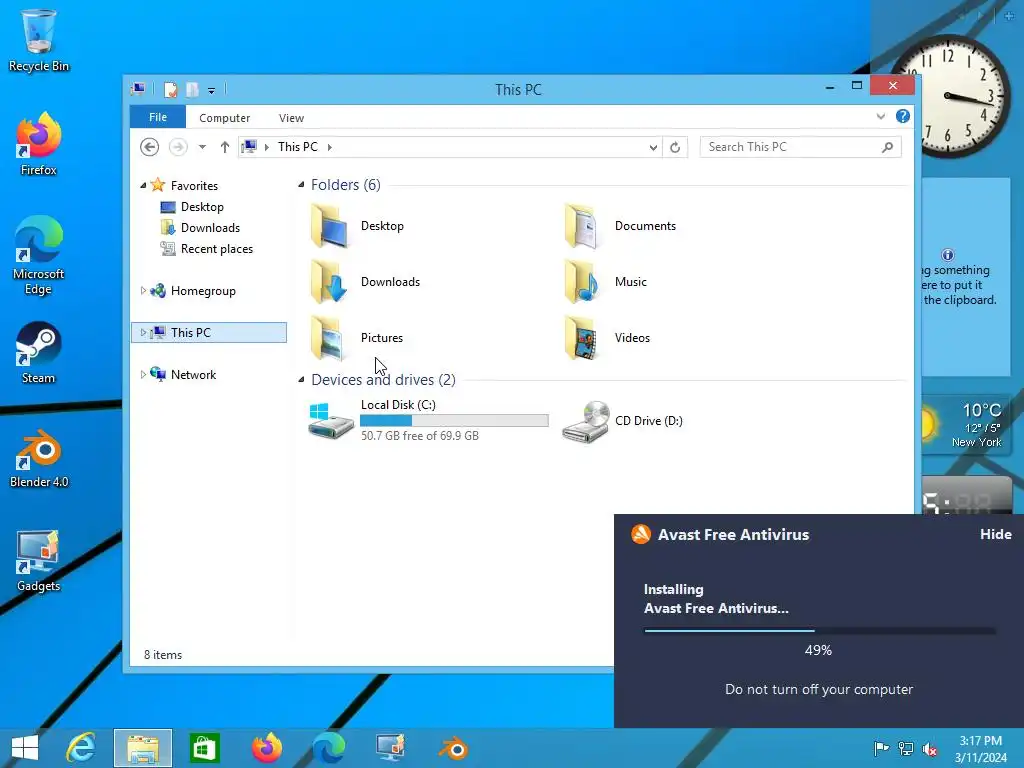
Task: Collapse the Folders (6) group
Action: pyautogui.click(x=301, y=185)
